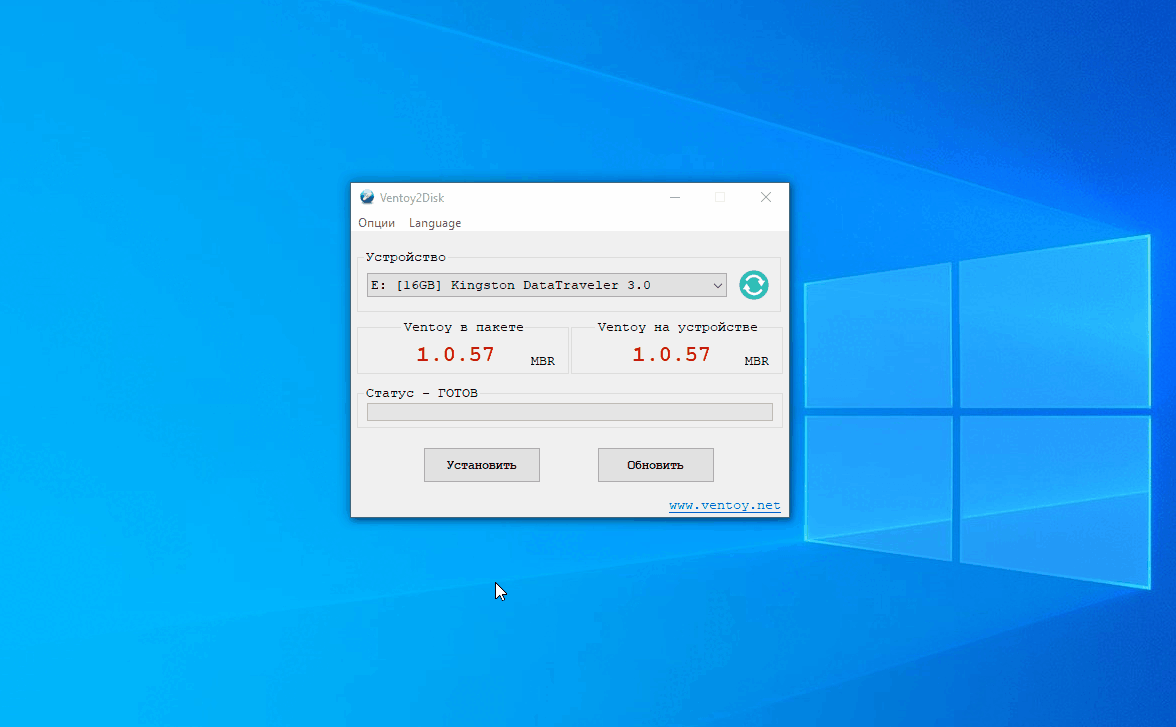Viewport: 1176px width, 727px height.
Task: Click the status progress bar
Action: tap(569, 412)
